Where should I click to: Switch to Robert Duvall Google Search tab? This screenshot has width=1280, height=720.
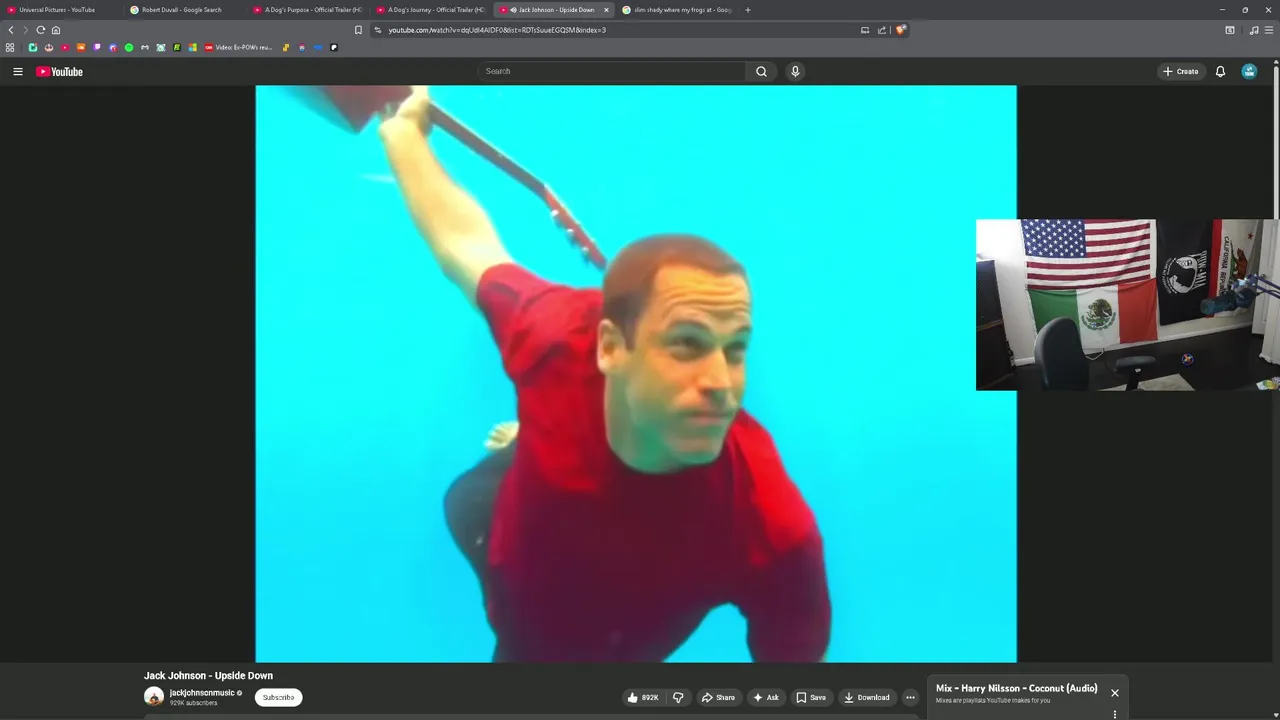click(184, 10)
